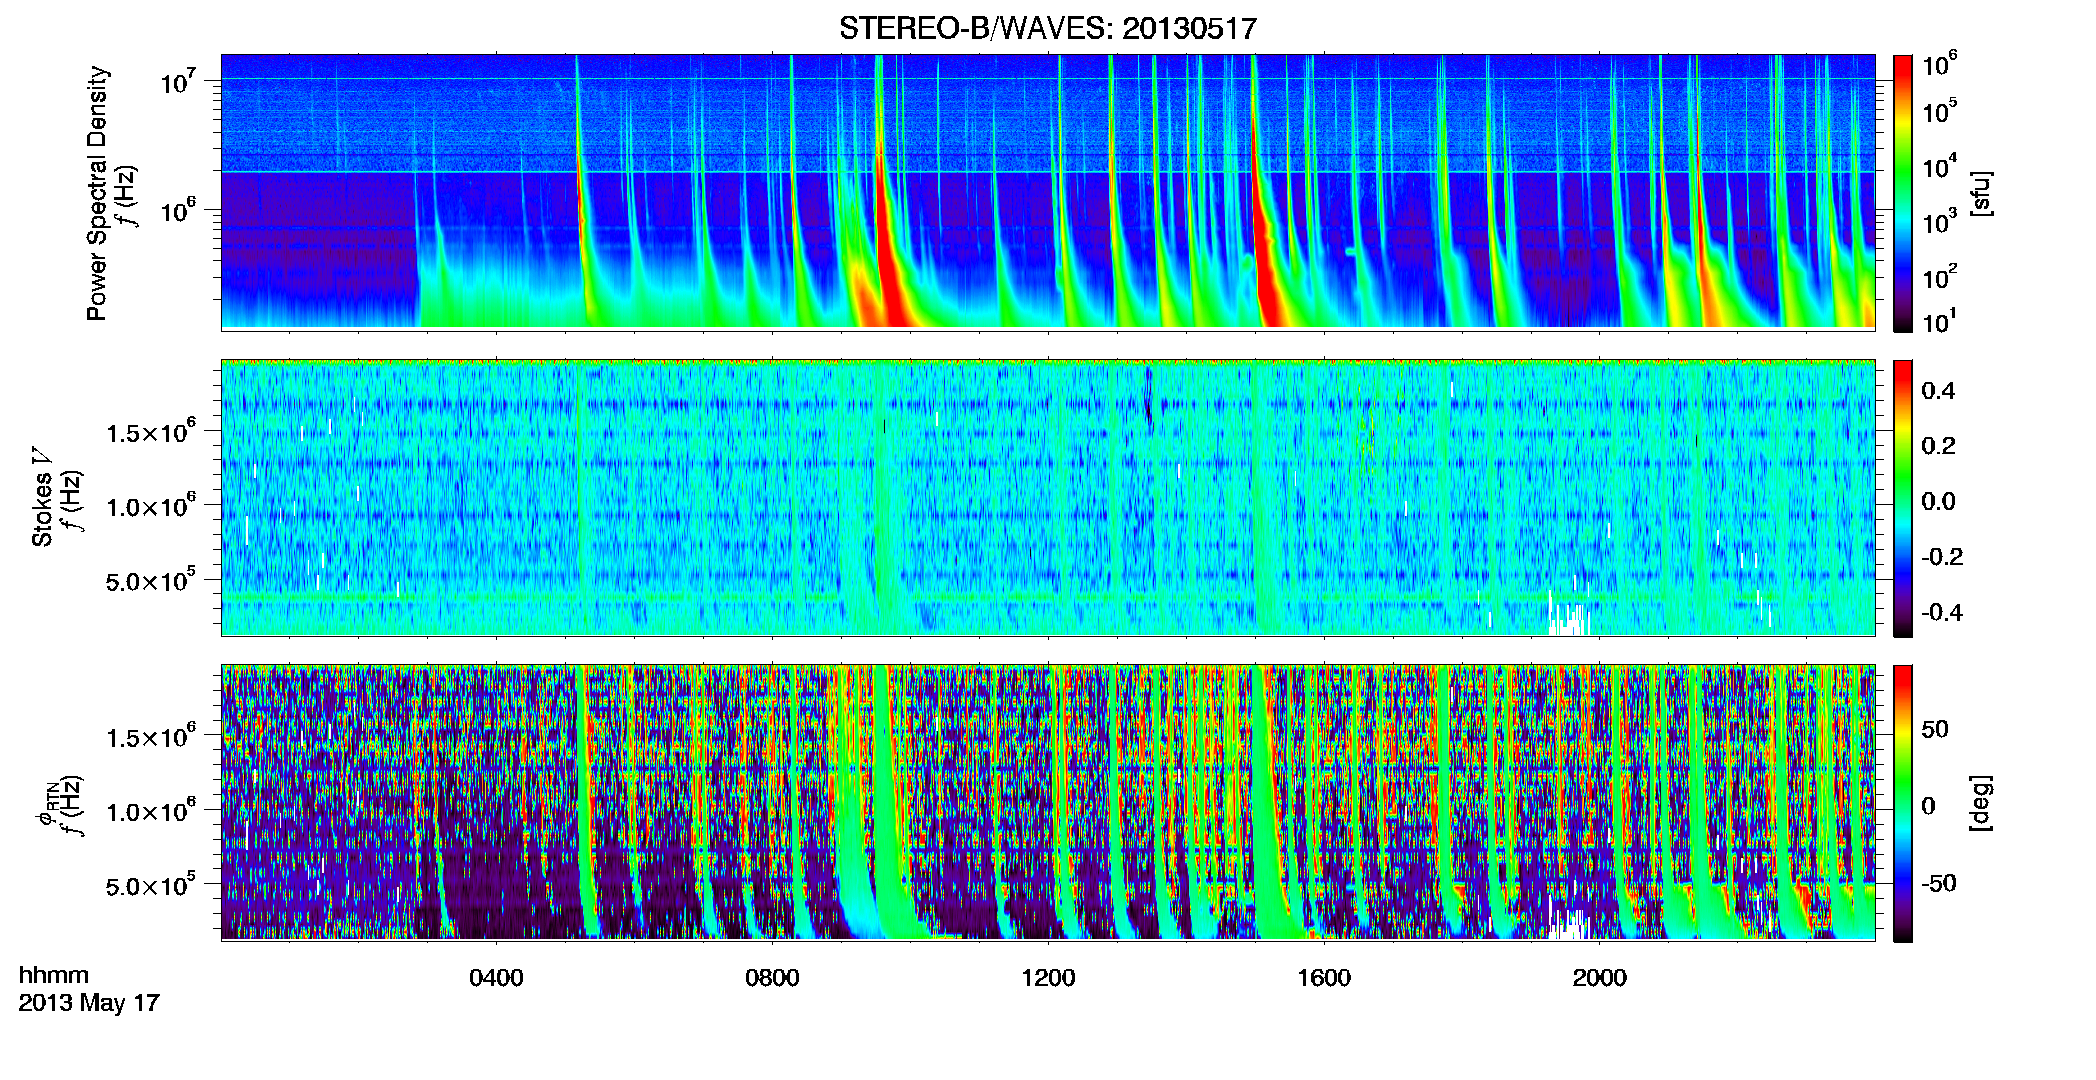The height and width of the screenshot is (1080, 2096).
Task: Click inside the Power Spectral Density spectrogram
Action: pyautogui.click(x=1048, y=192)
